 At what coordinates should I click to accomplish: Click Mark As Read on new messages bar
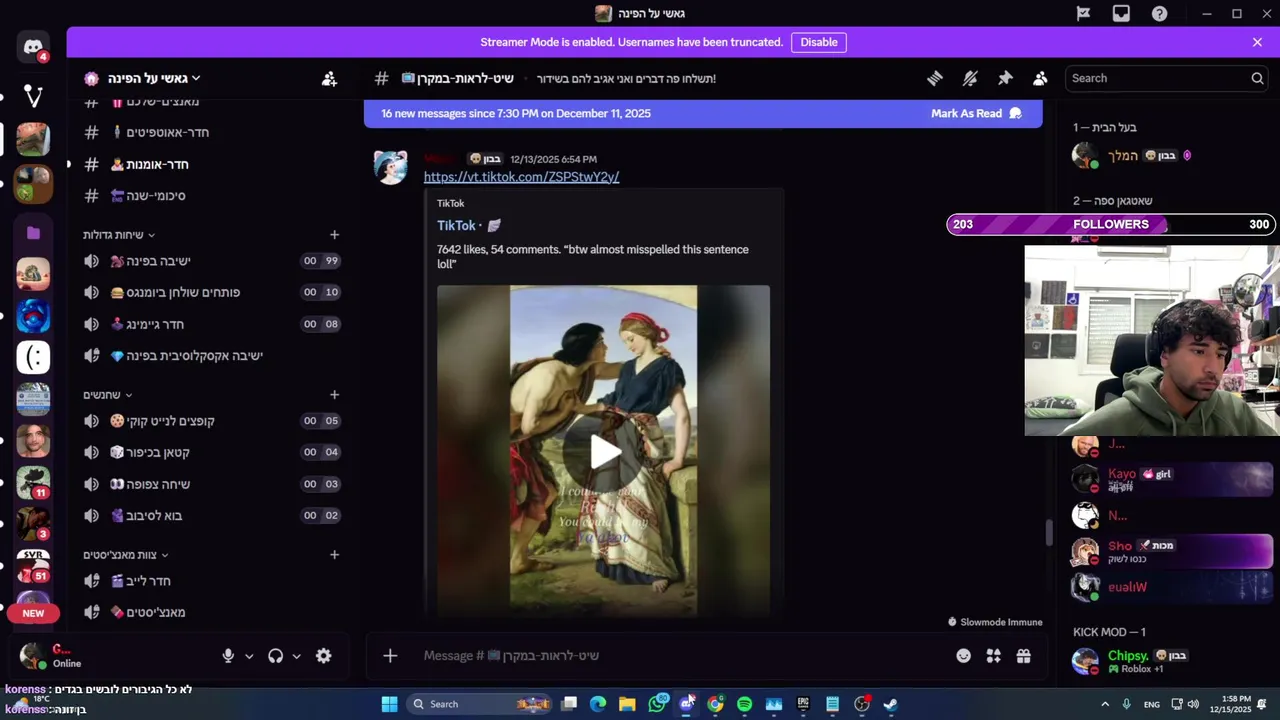click(x=976, y=113)
